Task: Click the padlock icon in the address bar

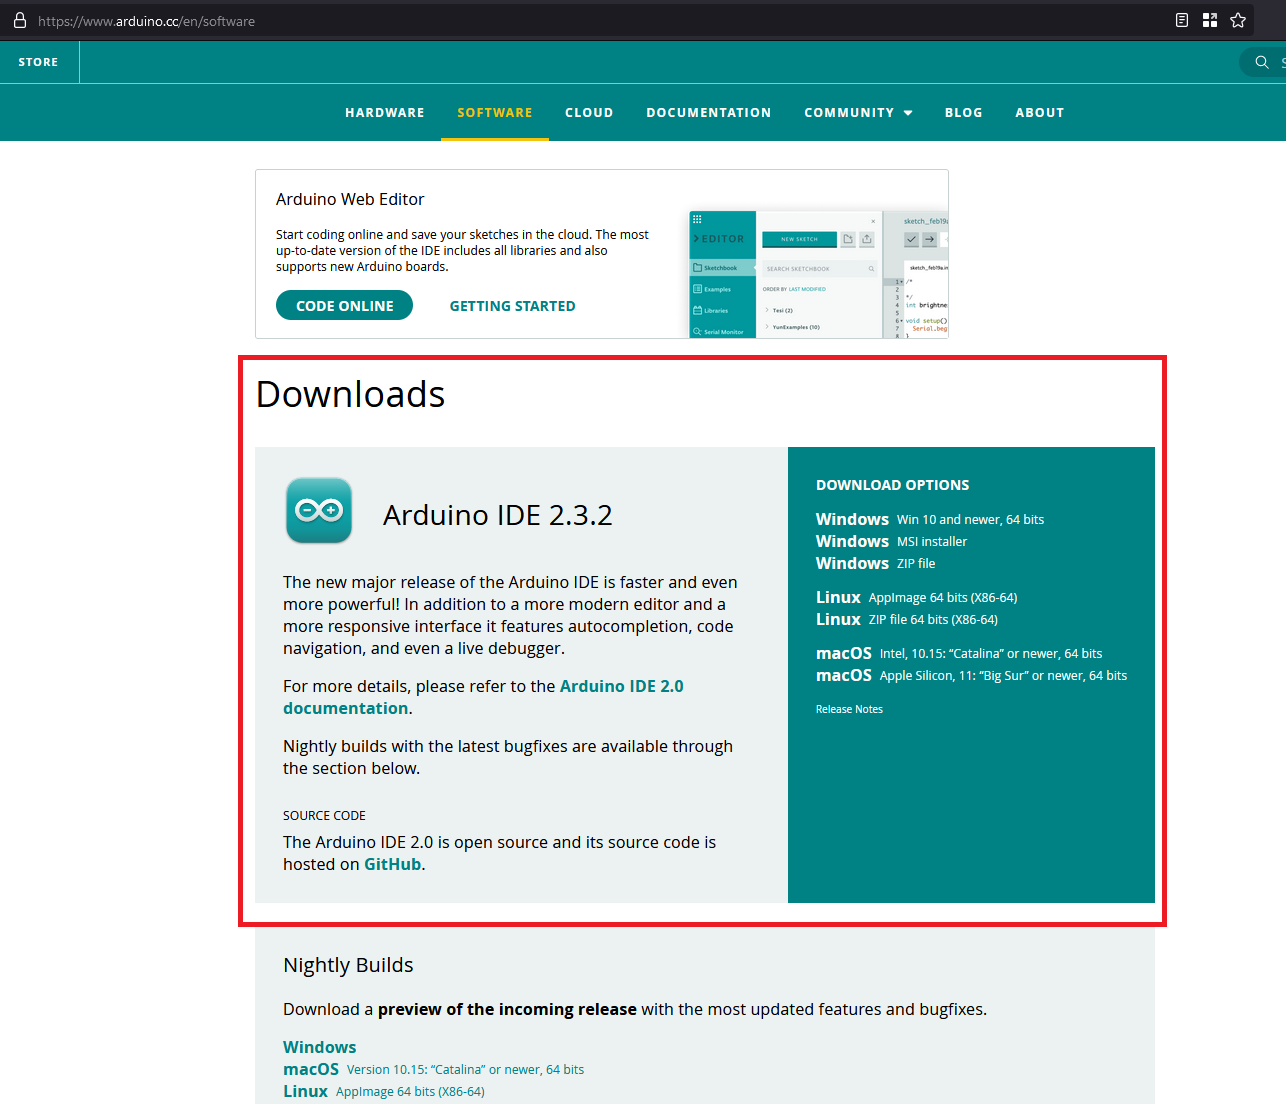Action: point(20,20)
